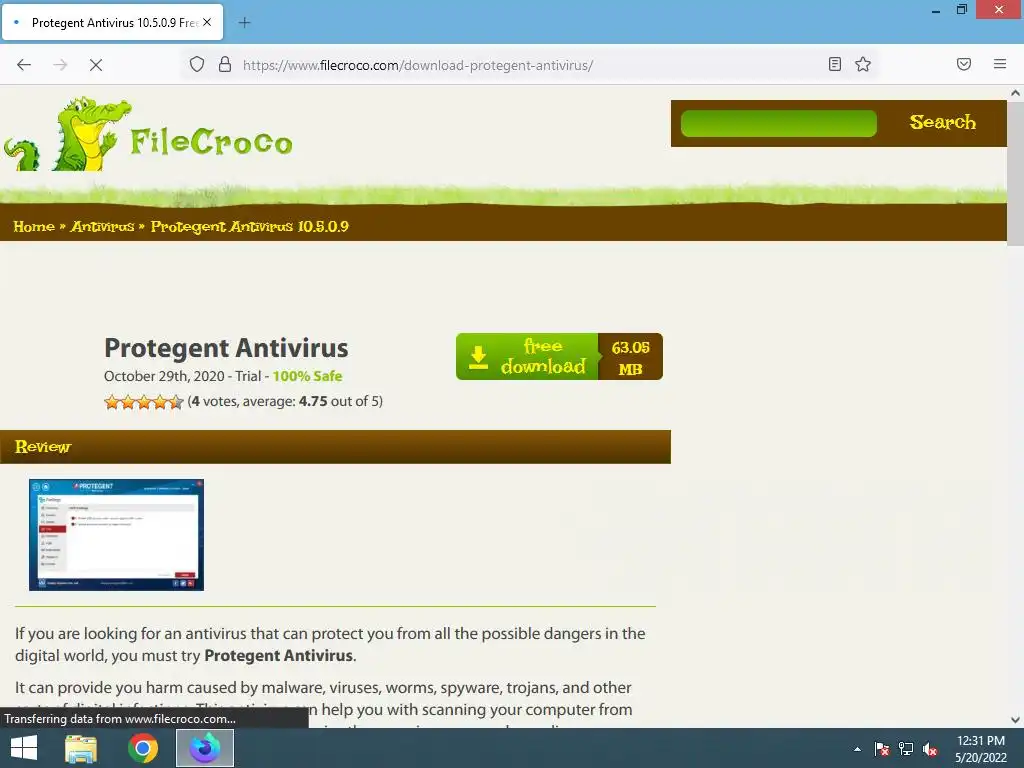Stop page loading with the X button
Viewport: 1024px width, 768px height.
[96, 65]
